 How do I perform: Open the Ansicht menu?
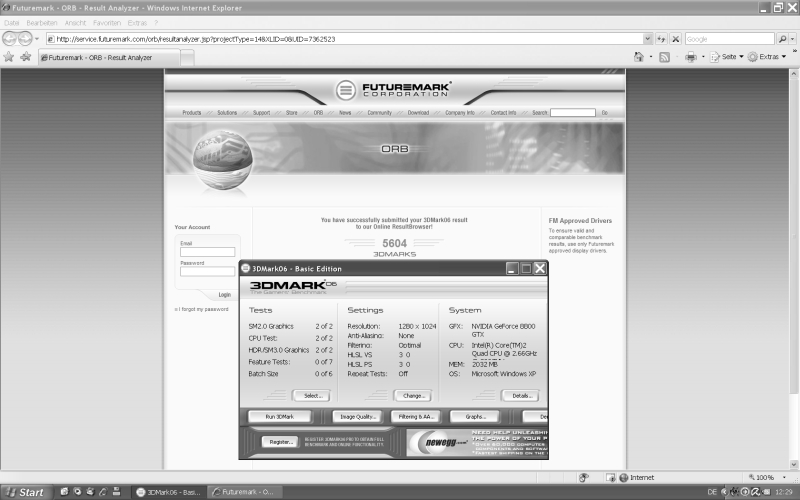[75, 23]
